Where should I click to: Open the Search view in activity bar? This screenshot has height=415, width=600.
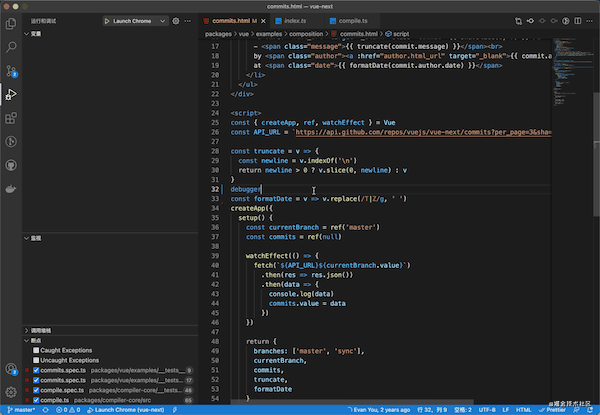click(x=11, y=47)
